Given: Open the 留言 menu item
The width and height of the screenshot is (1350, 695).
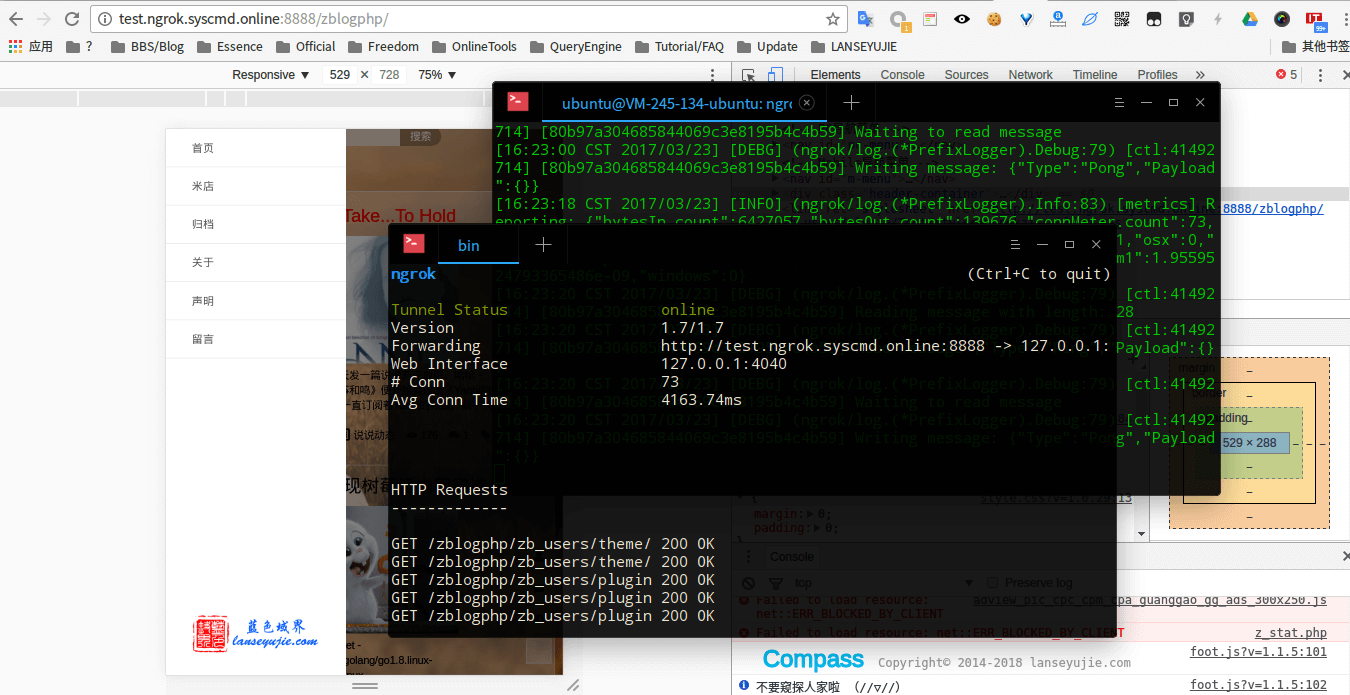Looking at the screenshot, I should pos(256,339).
